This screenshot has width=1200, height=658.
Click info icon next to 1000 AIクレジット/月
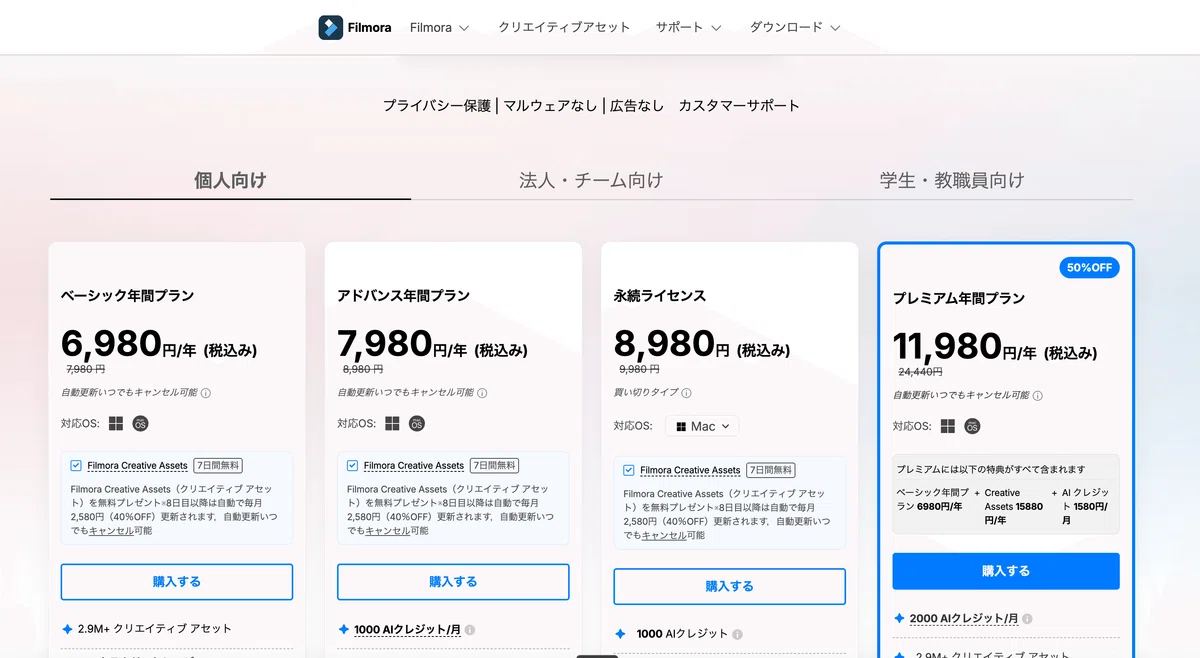[470, 630]
